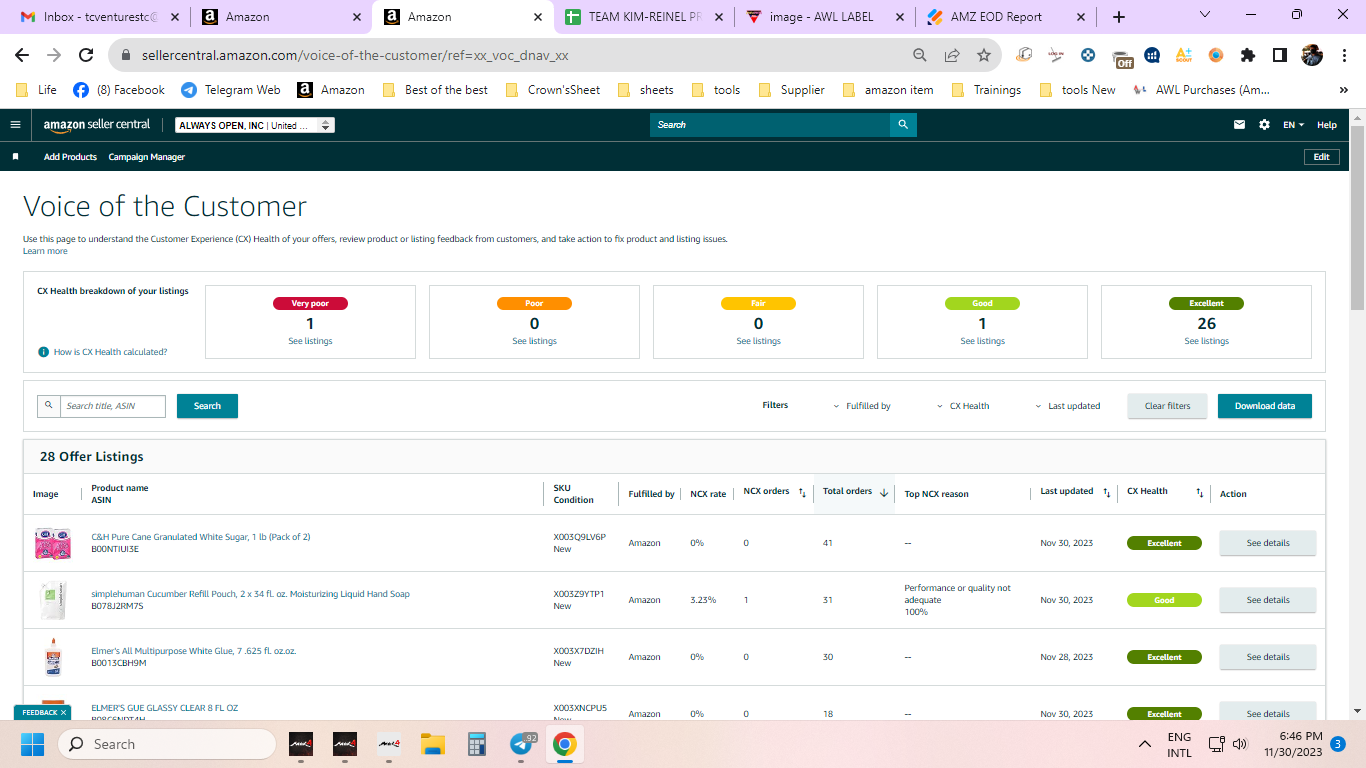Viewport: 1366px width, 768px height.
Task: Click the Clear filters button
Action: 1168,406
